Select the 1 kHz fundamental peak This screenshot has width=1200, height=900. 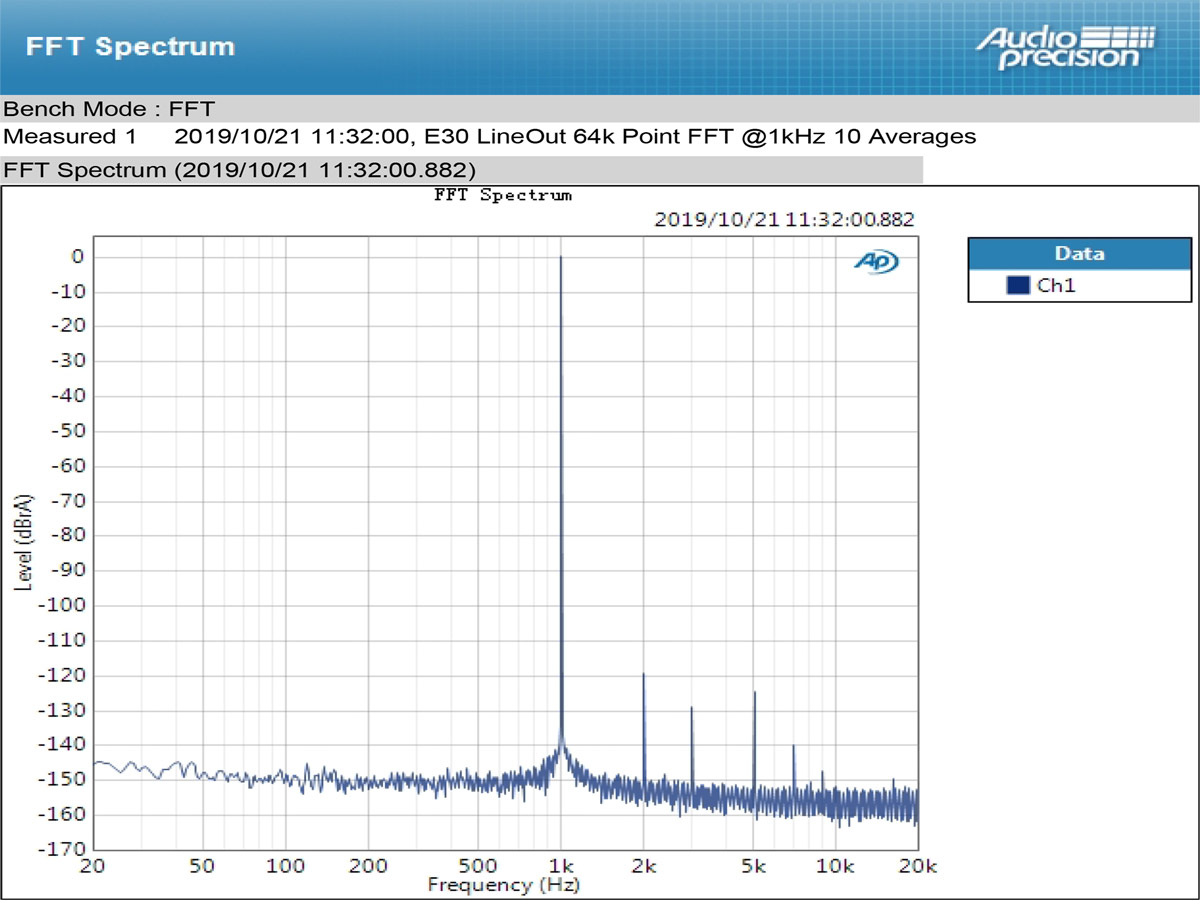coord(562,258)
